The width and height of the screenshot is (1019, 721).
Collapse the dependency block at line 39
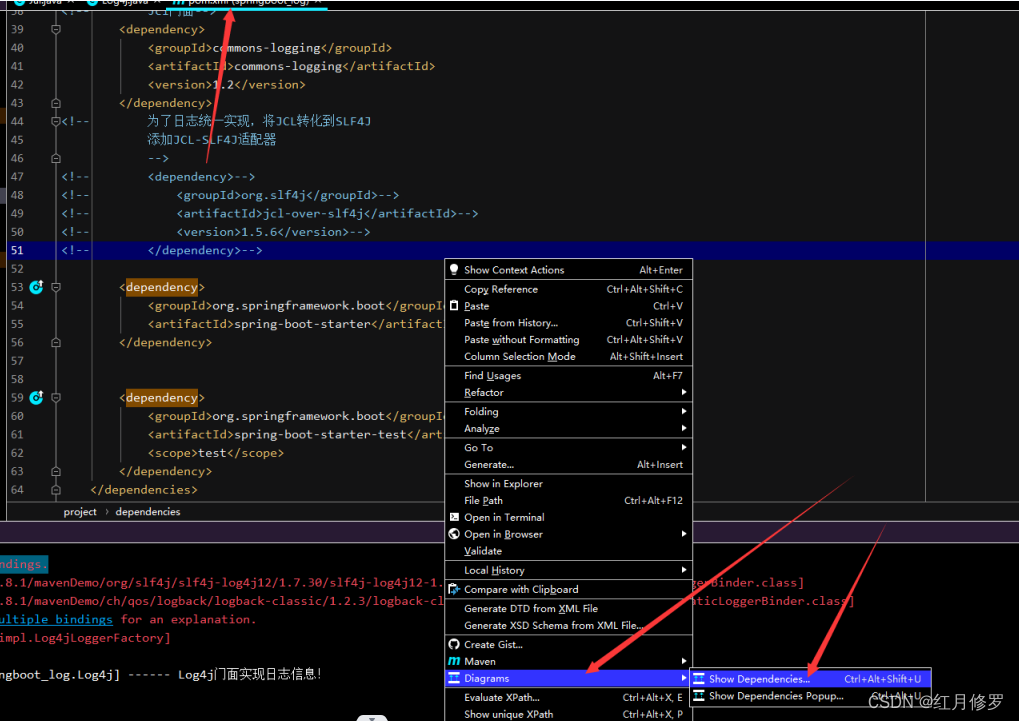(x=56, y=29)
